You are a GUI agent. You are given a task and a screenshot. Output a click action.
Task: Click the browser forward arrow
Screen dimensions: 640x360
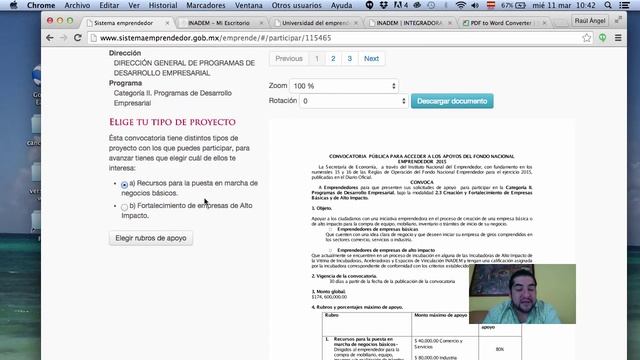64,38
